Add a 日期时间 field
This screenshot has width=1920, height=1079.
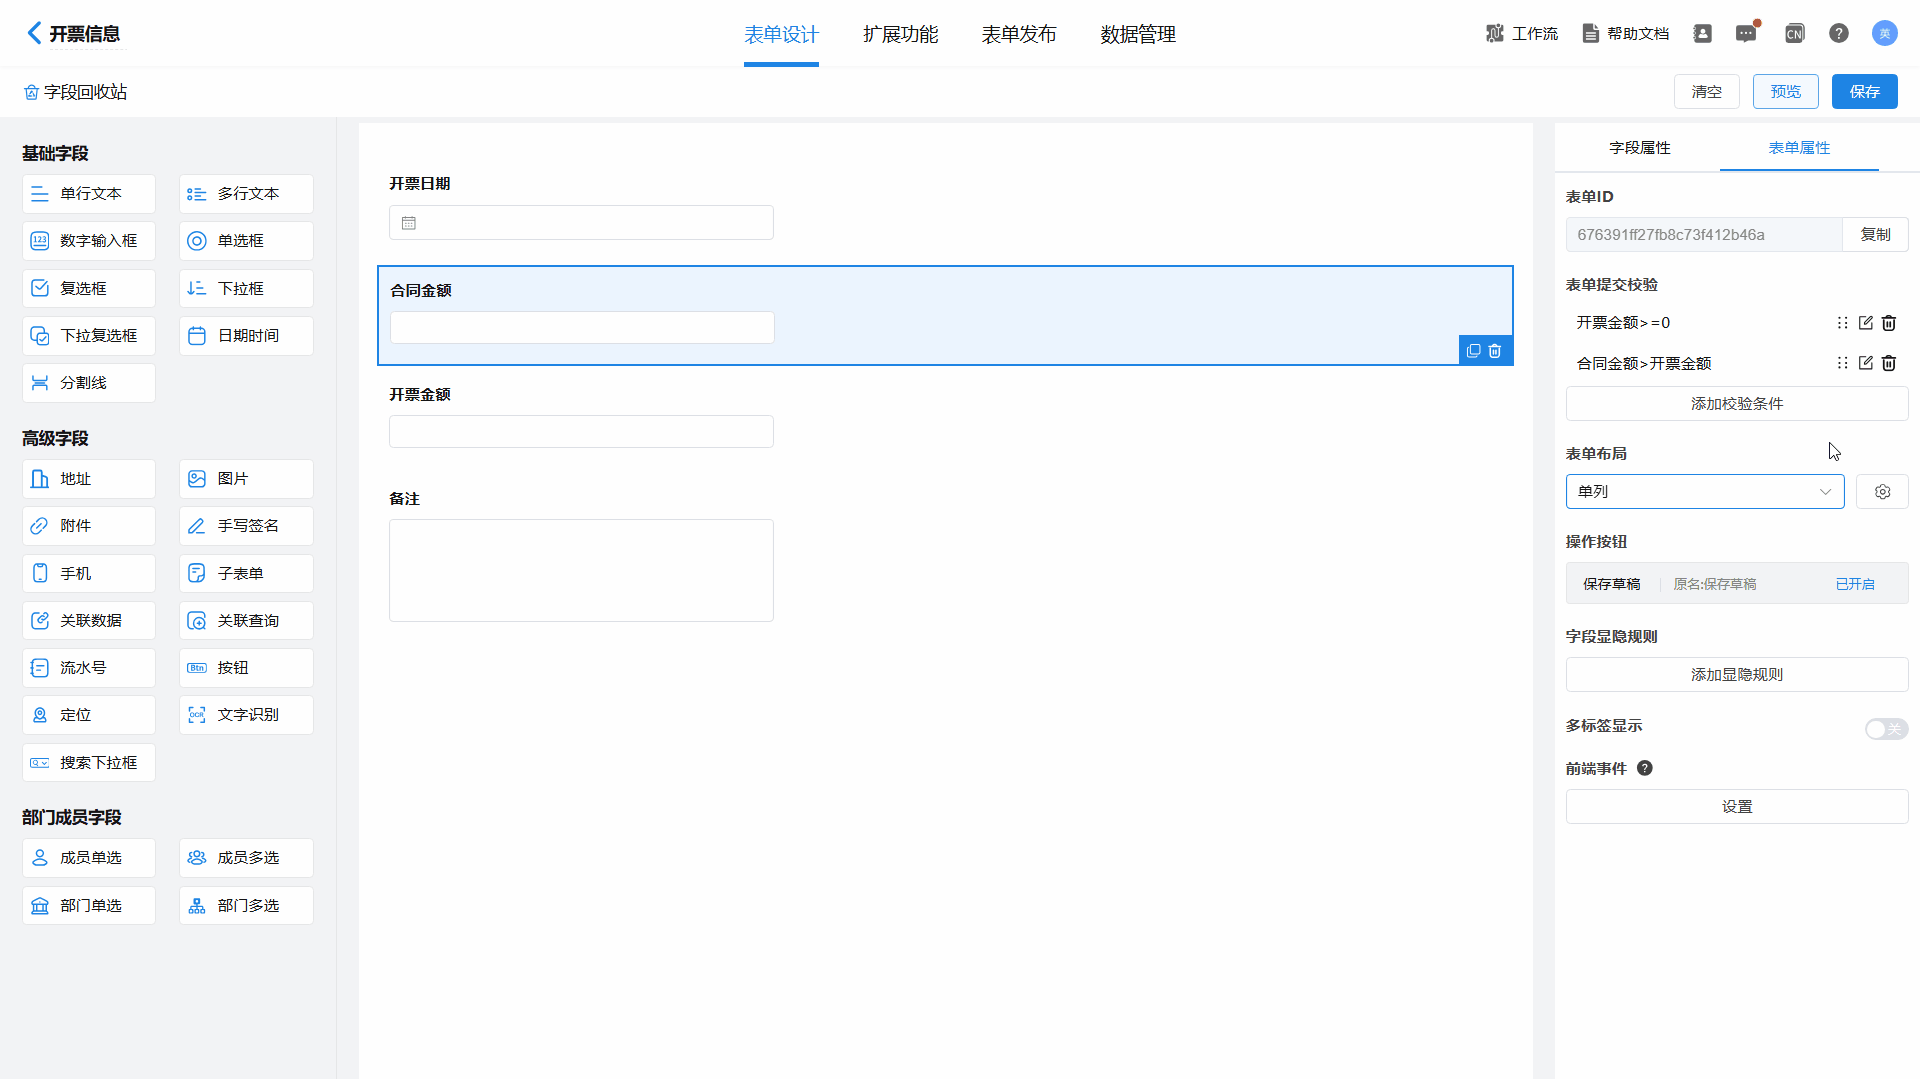[246, 336]
